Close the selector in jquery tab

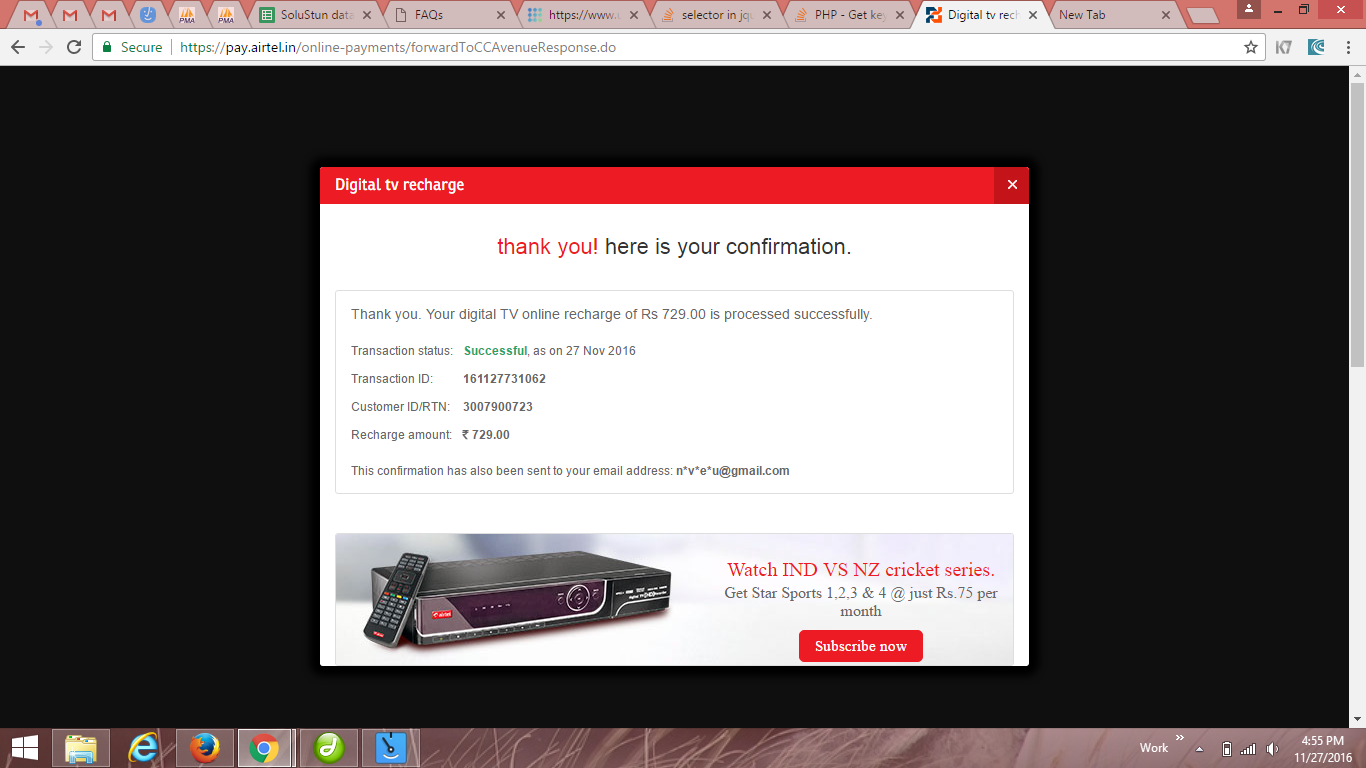tap(767, 15)
